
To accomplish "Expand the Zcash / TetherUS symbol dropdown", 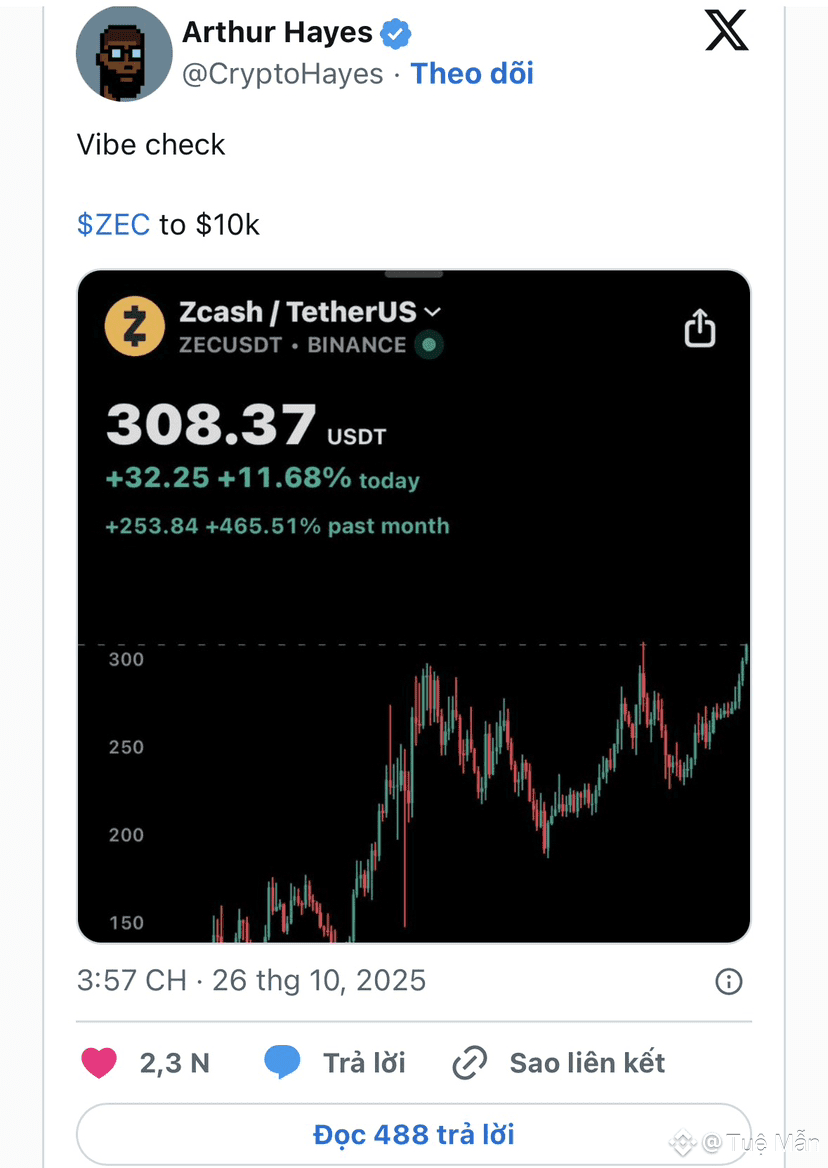I will click(x=432, y=312).
